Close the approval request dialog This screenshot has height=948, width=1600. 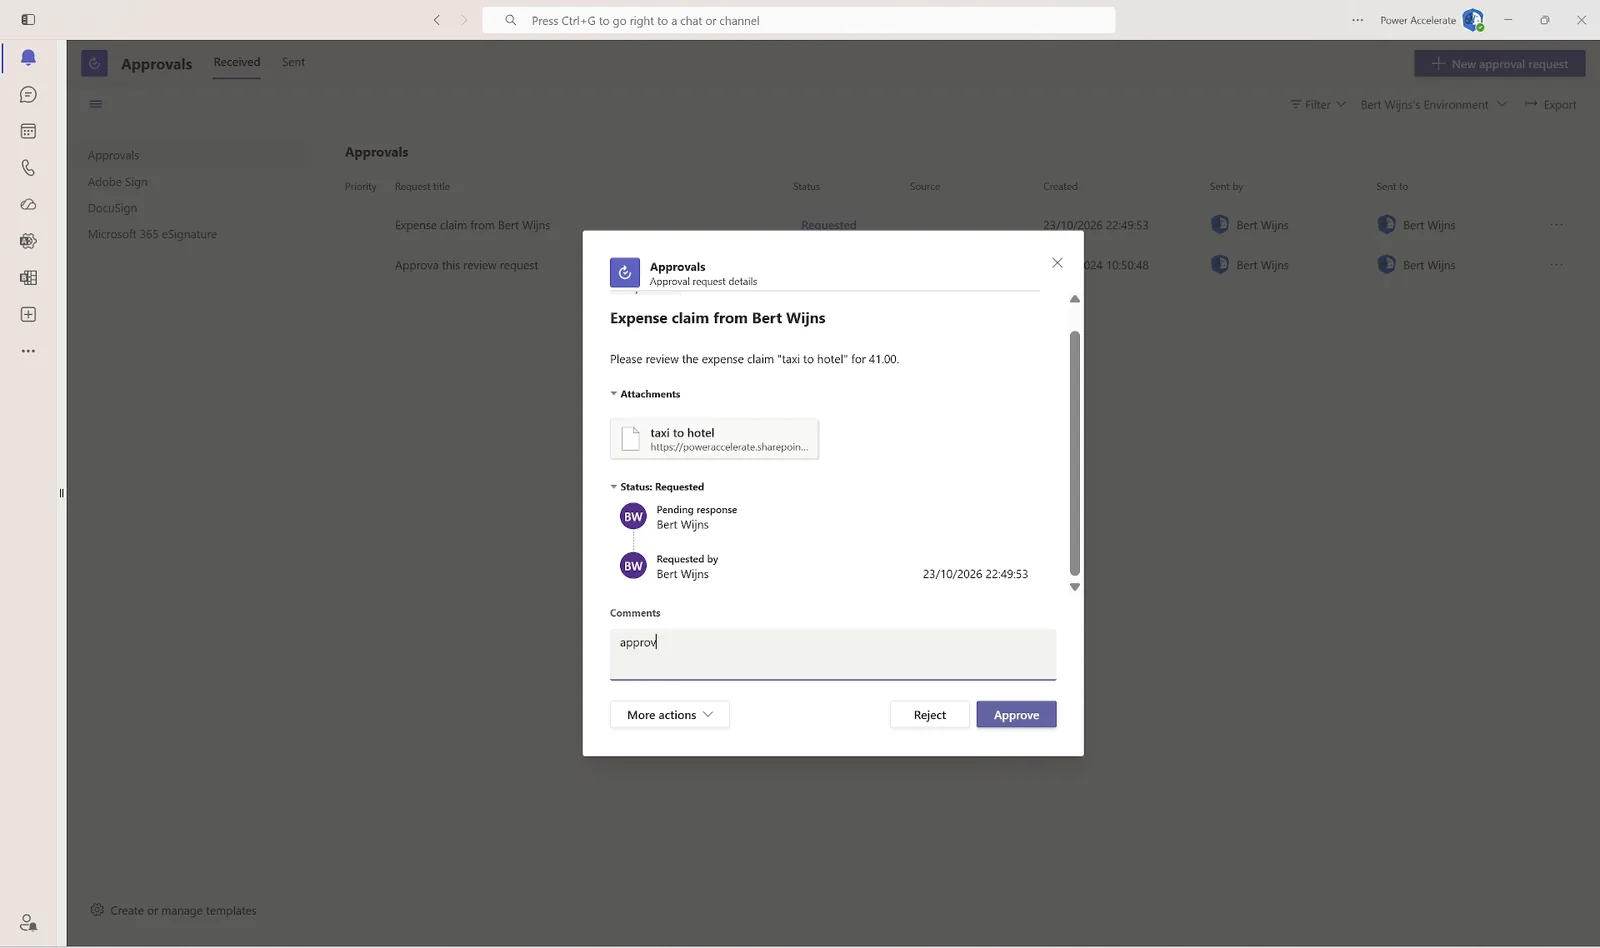1057,263
